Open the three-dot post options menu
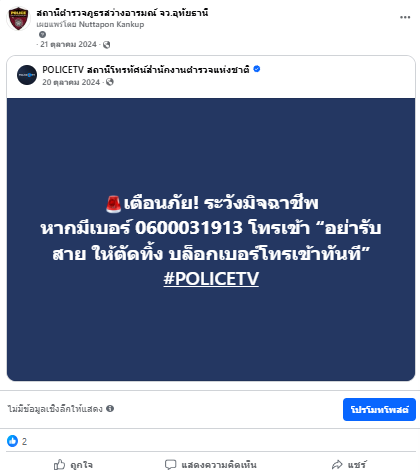 click(x=405, y=17)
